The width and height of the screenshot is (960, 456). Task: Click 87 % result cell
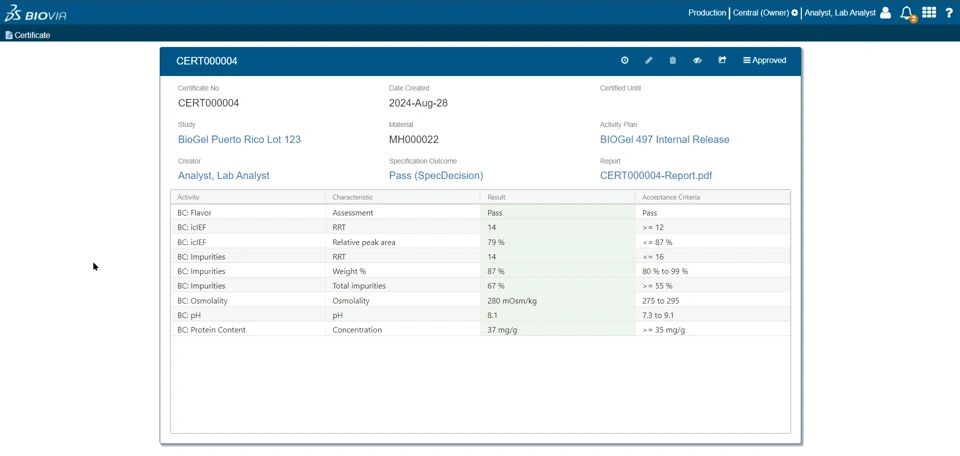click(x=558, y=271)
